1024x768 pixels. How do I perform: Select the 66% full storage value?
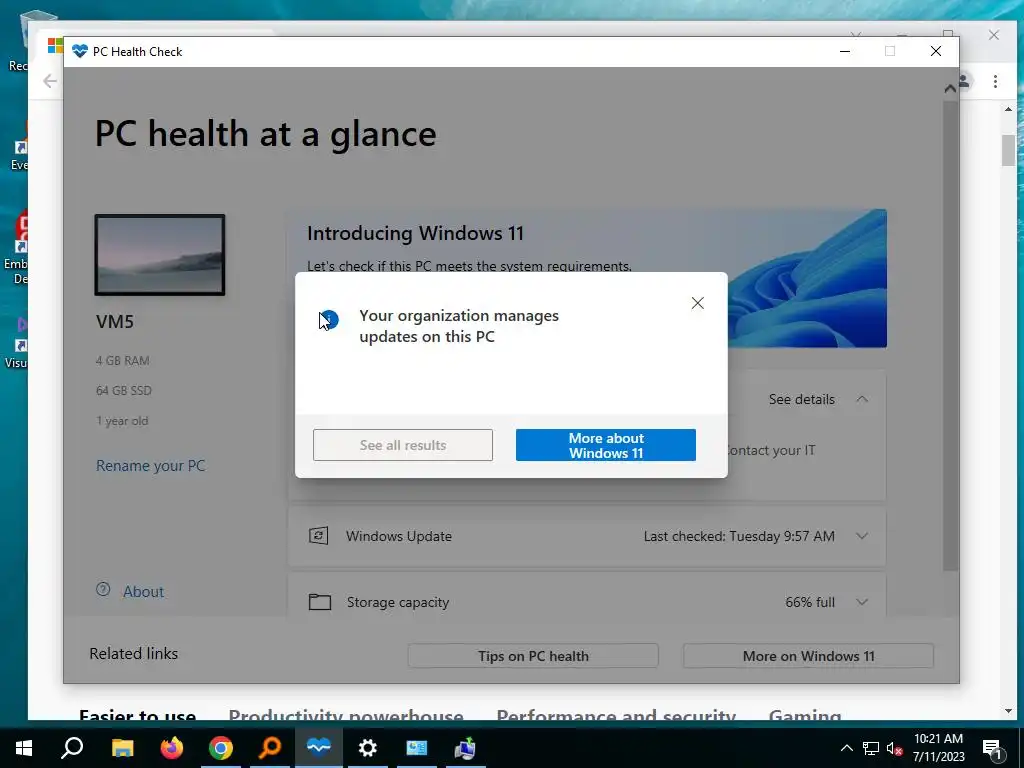click(x=810, y=602)
